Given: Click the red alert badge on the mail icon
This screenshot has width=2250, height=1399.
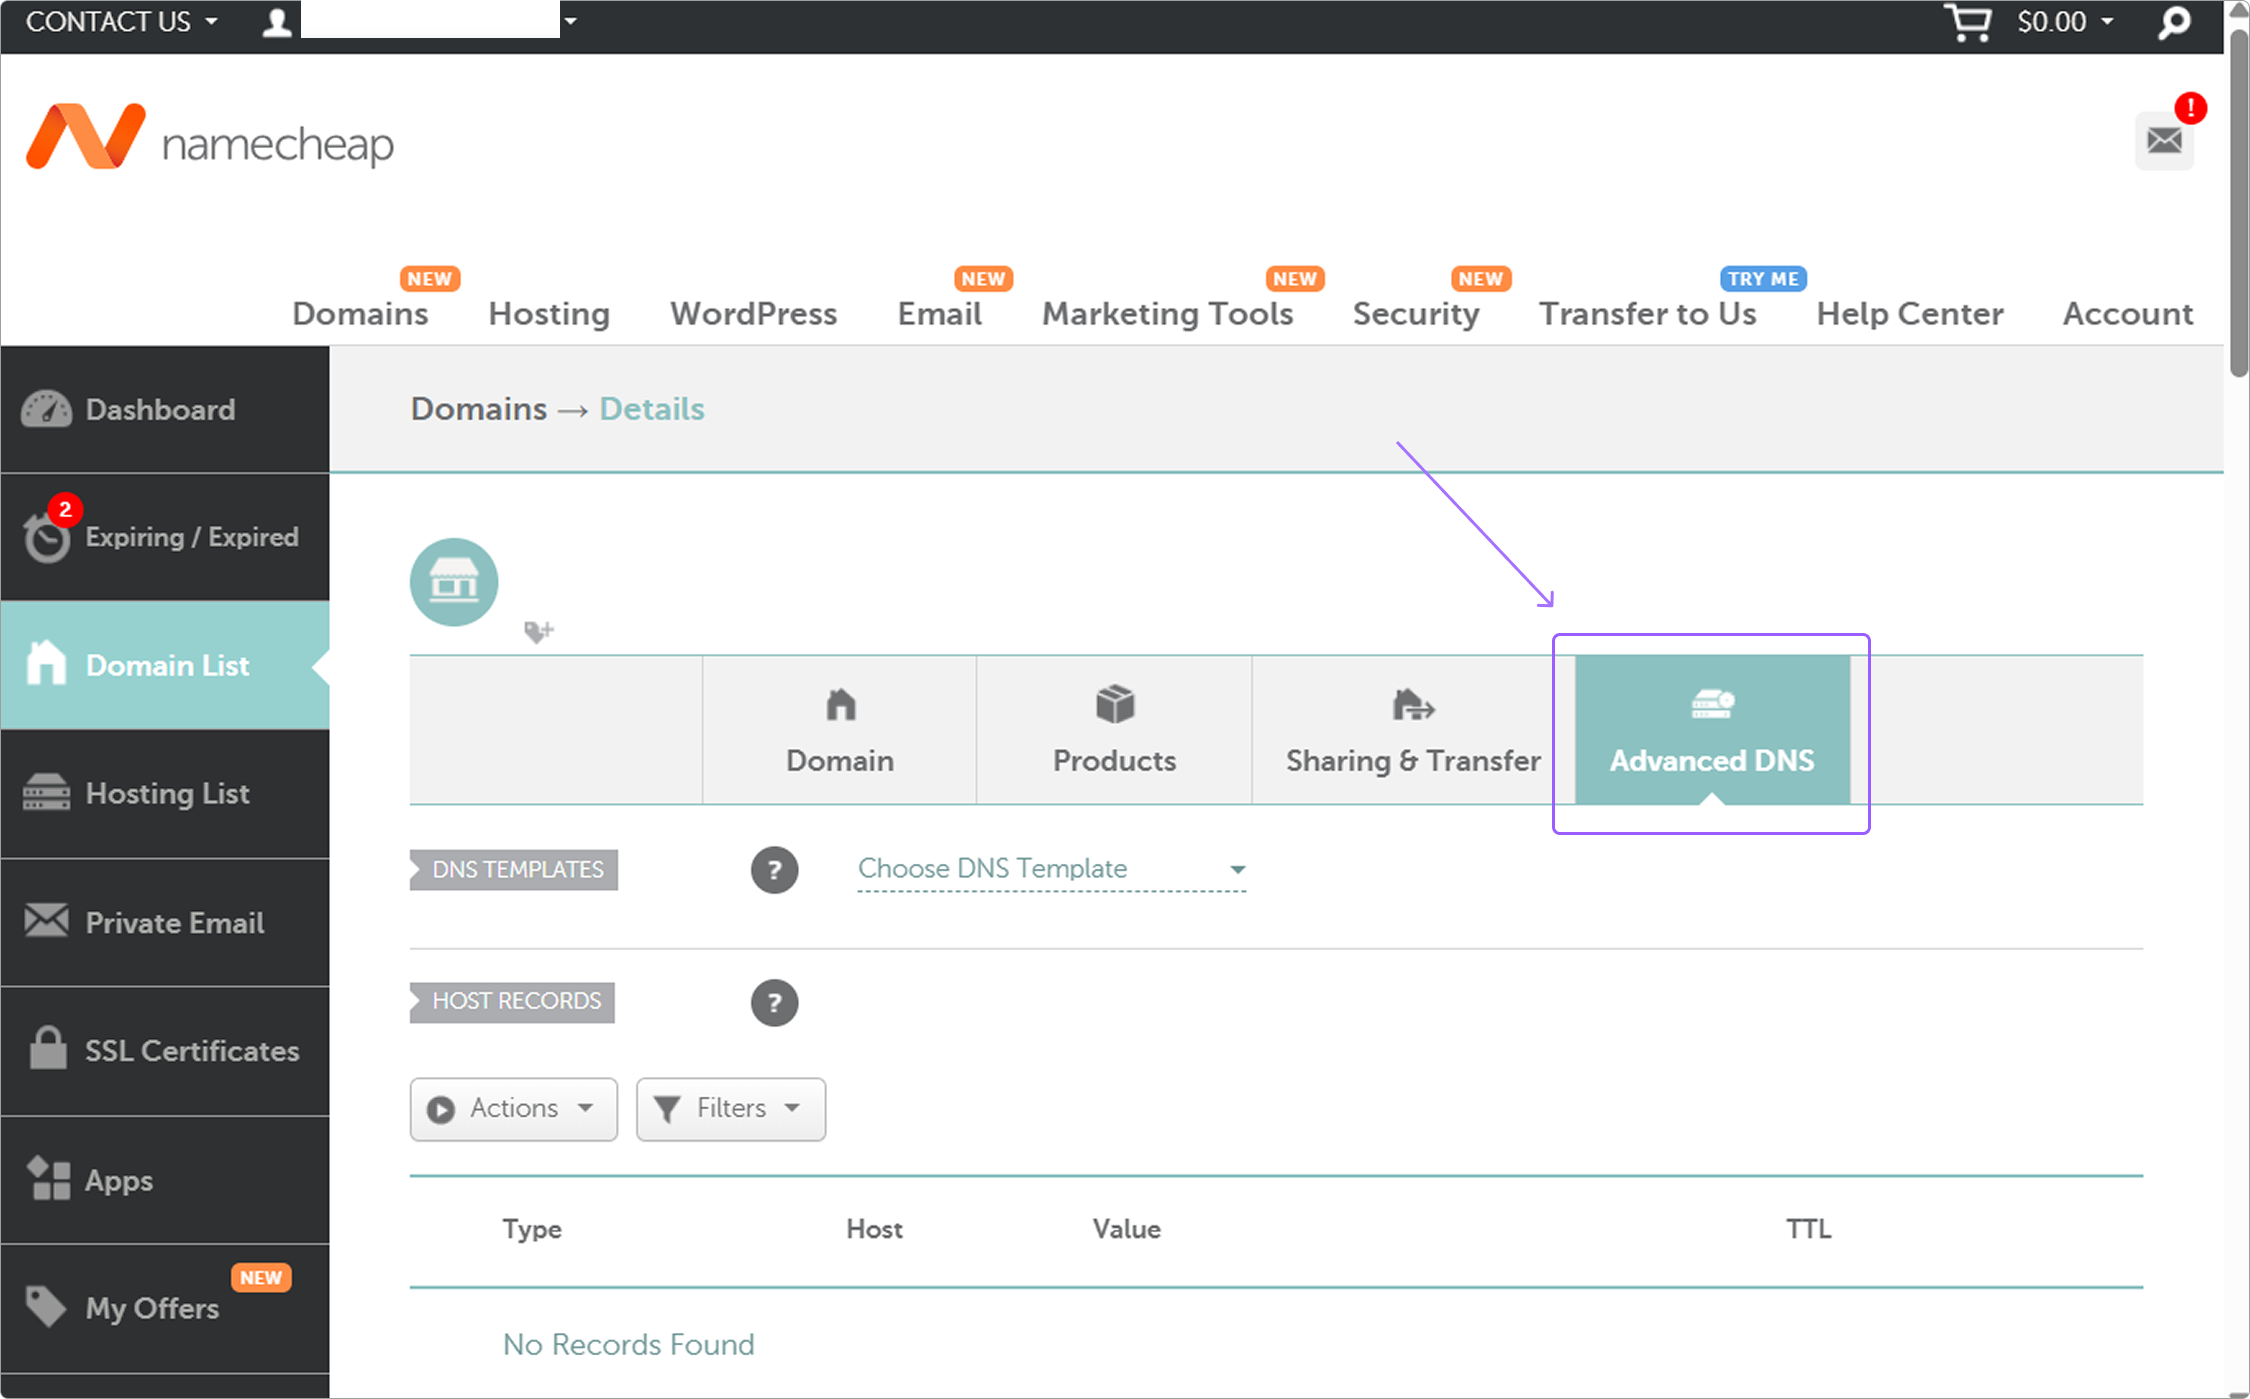Looking at the screenshot, I should [2190, 108].
